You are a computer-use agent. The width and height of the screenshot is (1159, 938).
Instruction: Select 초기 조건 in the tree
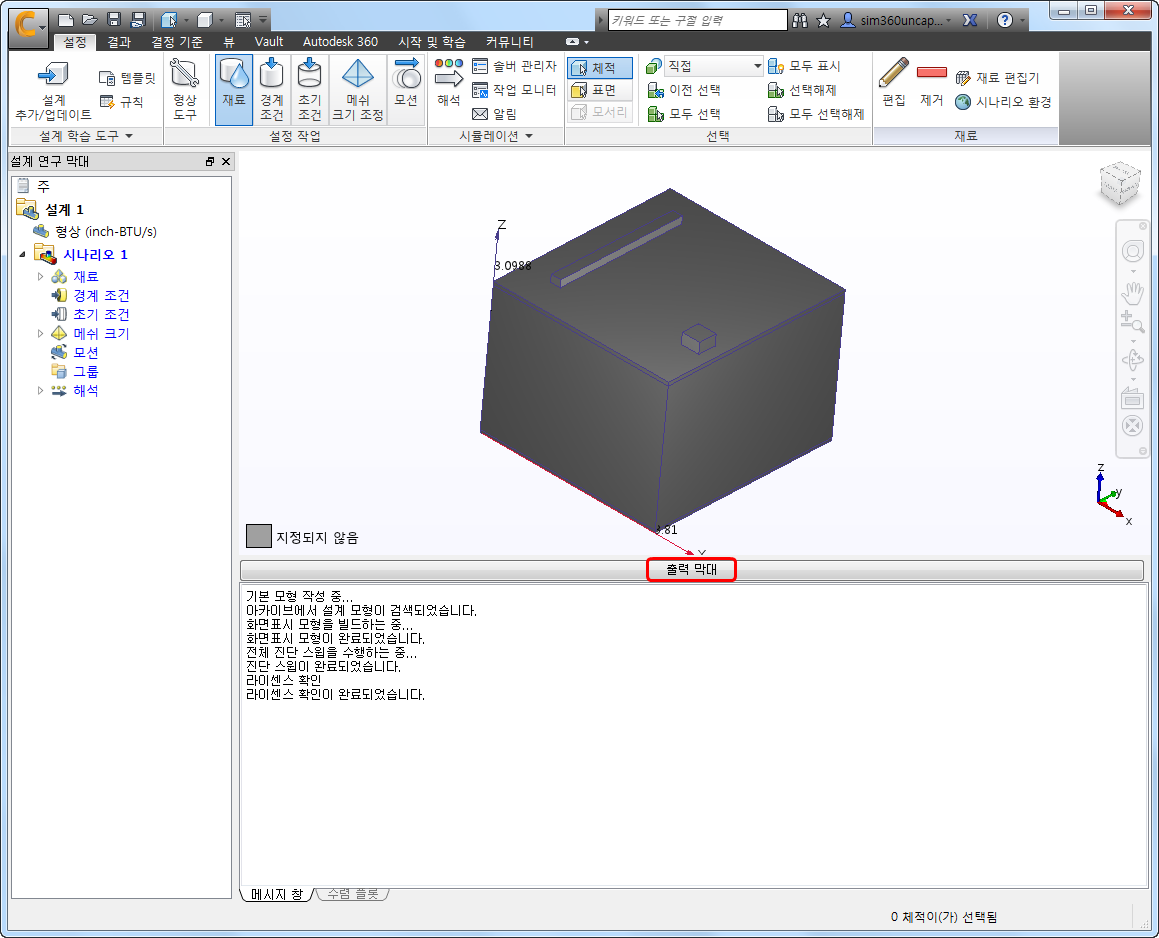101,314
